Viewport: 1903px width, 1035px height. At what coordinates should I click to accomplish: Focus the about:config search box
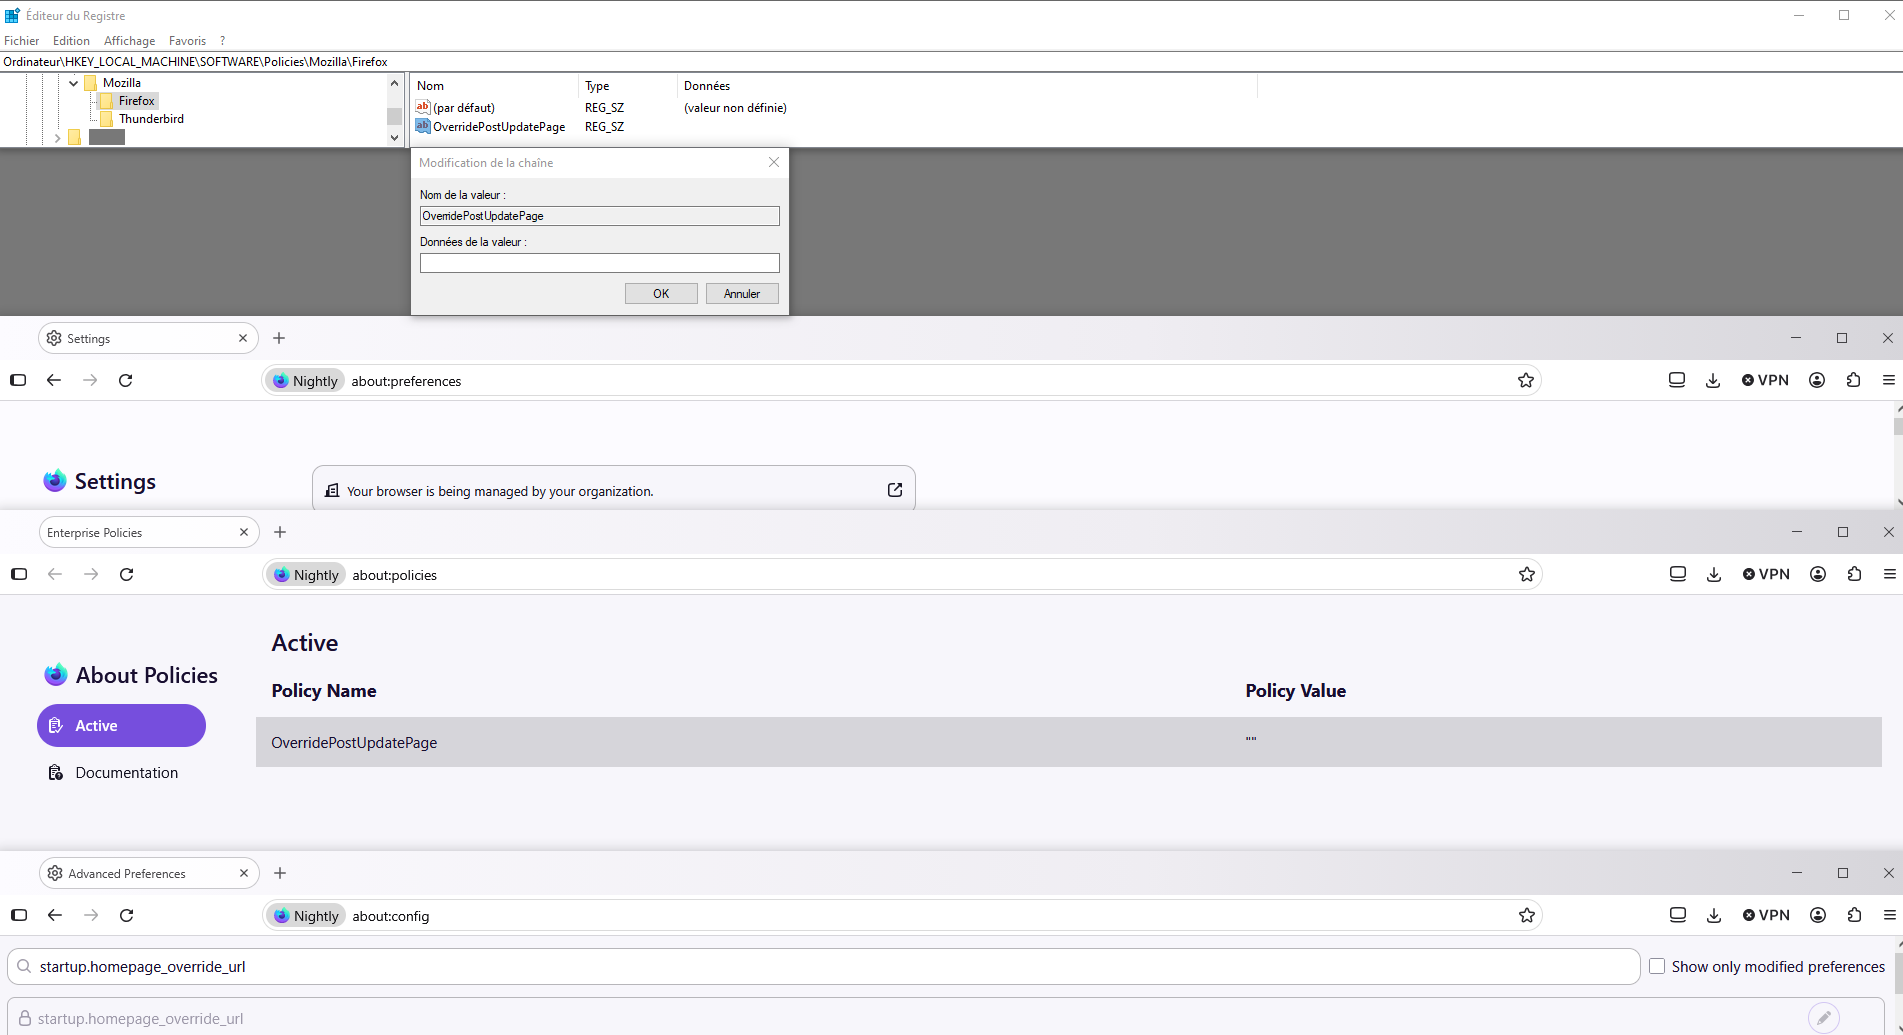[823, 966]
